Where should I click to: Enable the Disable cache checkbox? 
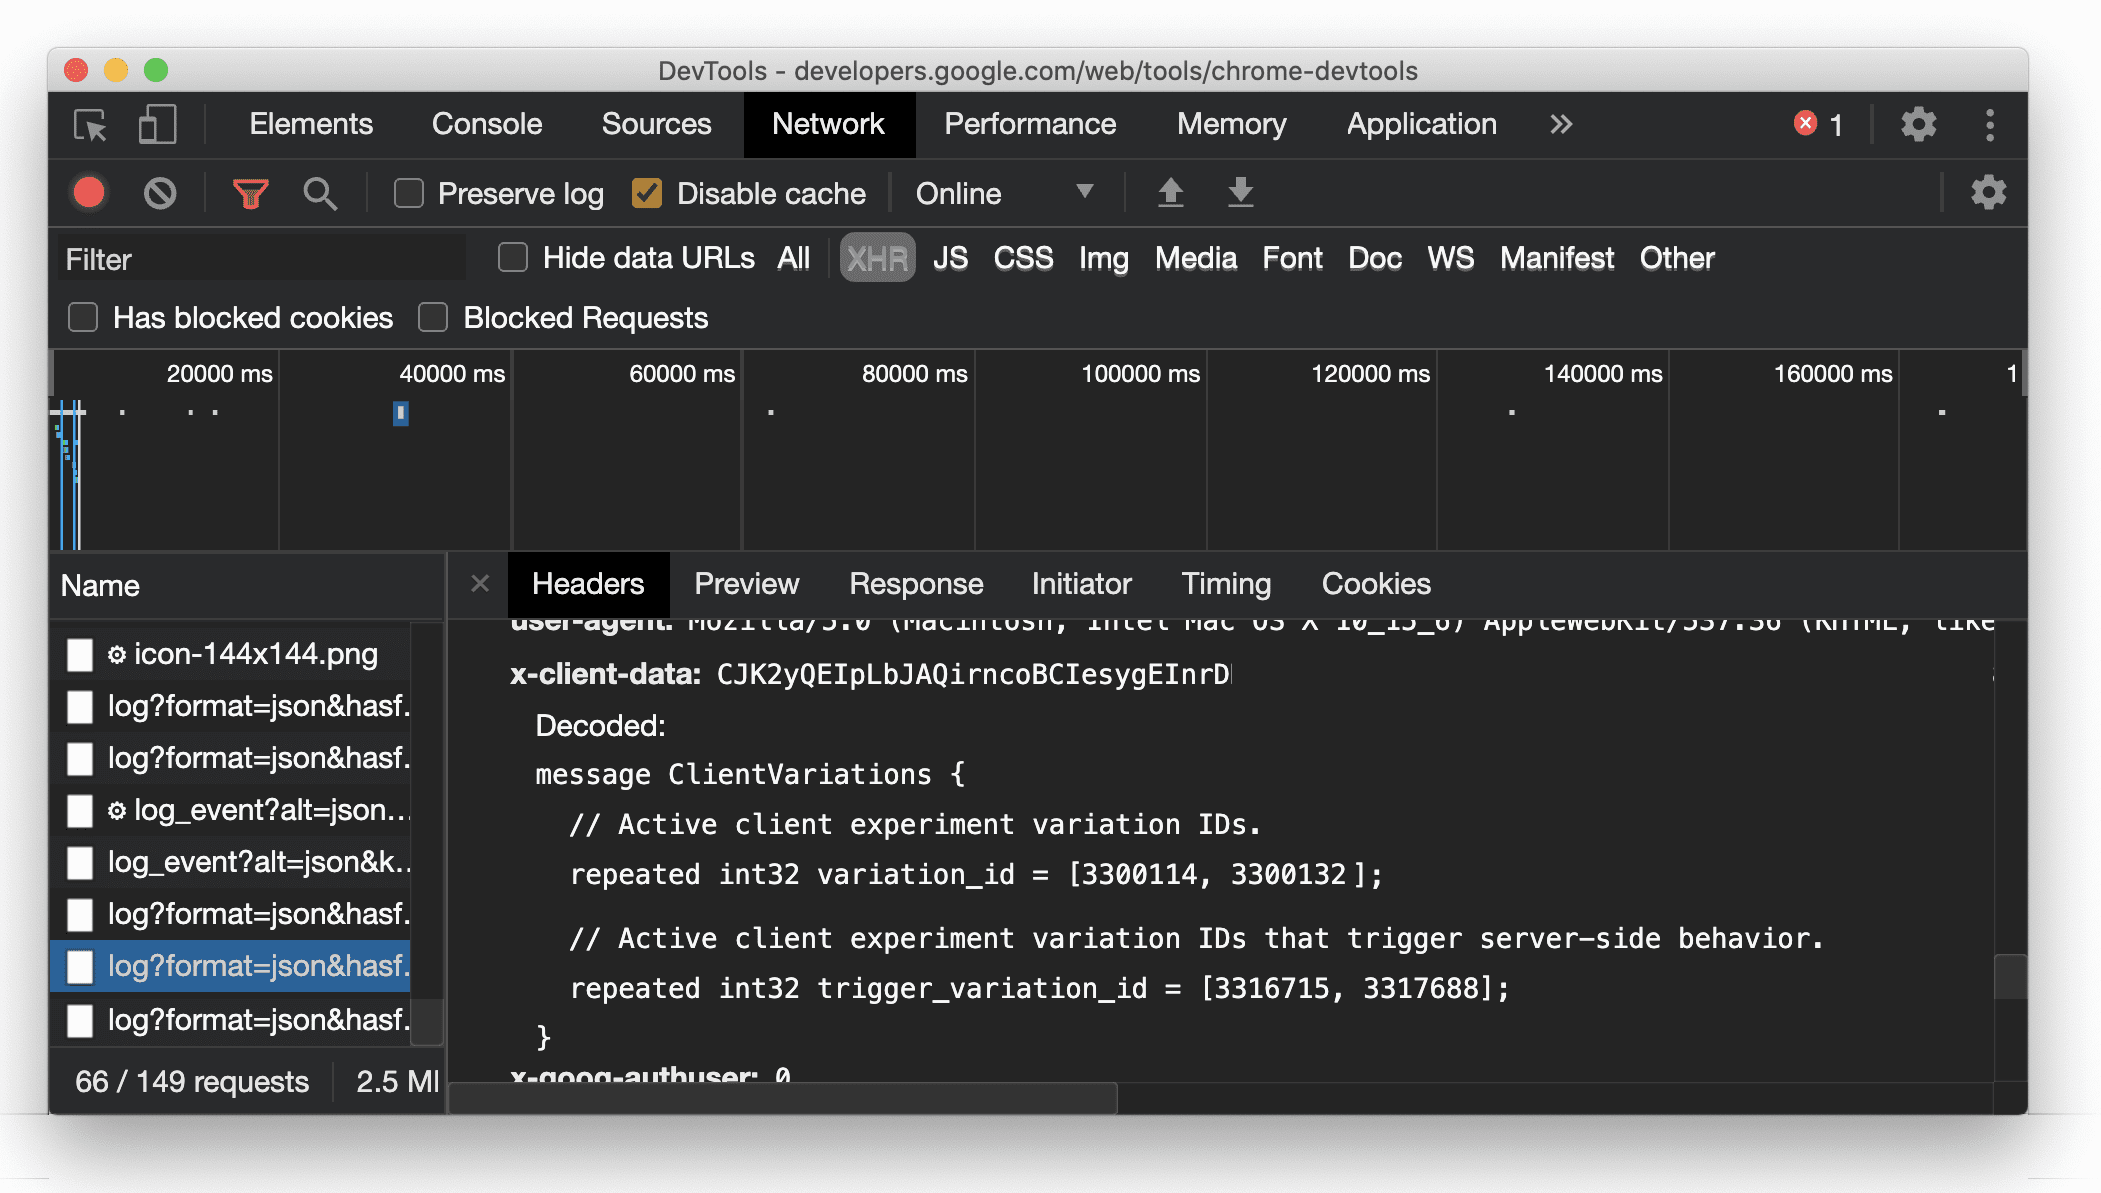click(648, 193)
